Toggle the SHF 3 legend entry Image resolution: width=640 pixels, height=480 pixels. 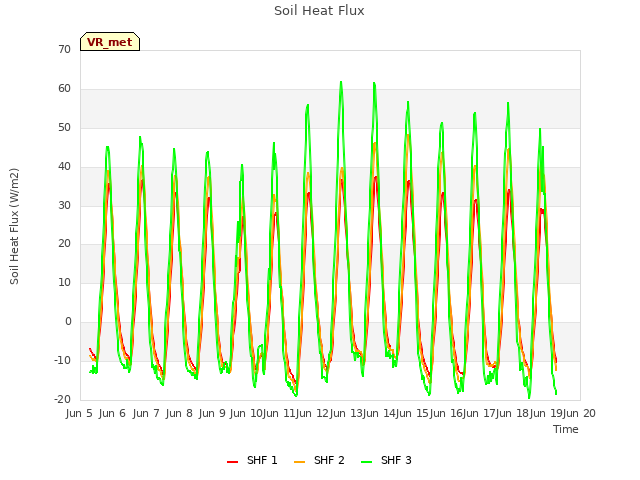(x=386, y=460)
